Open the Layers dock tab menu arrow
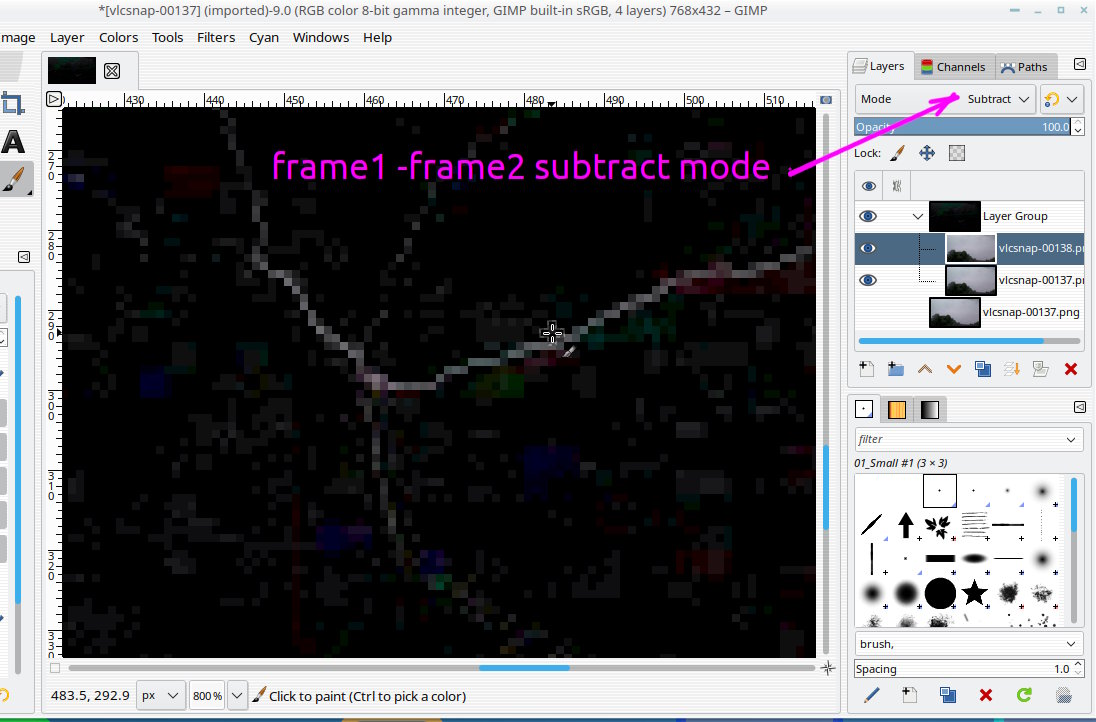The width and height of the screenshot is (1096, 722). (x=1079, y=64)
